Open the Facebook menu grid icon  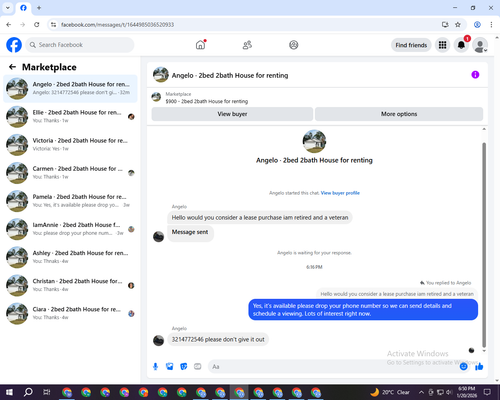(442, 45)
